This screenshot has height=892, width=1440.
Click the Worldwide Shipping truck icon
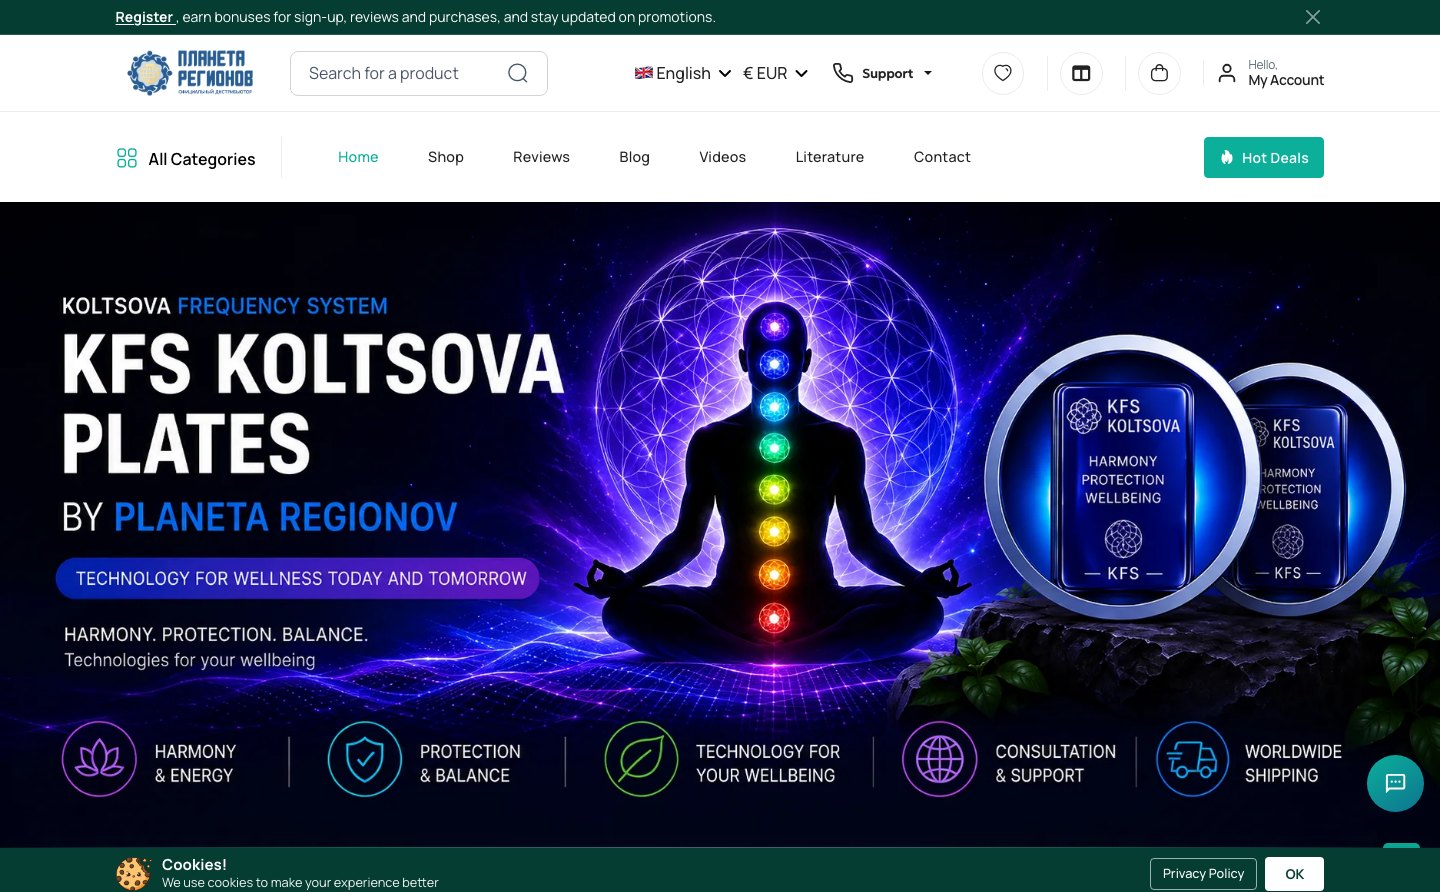(x=1192, y=759)
